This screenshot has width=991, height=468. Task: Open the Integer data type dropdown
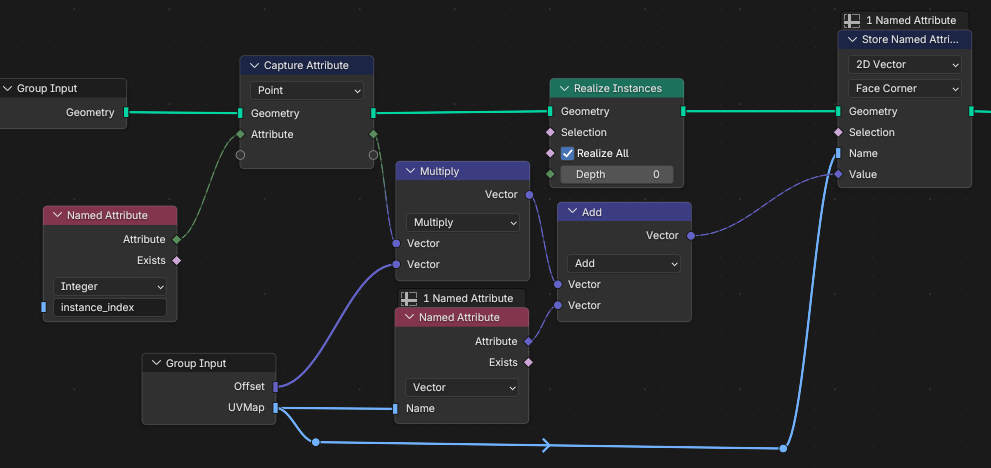[110, 286]
